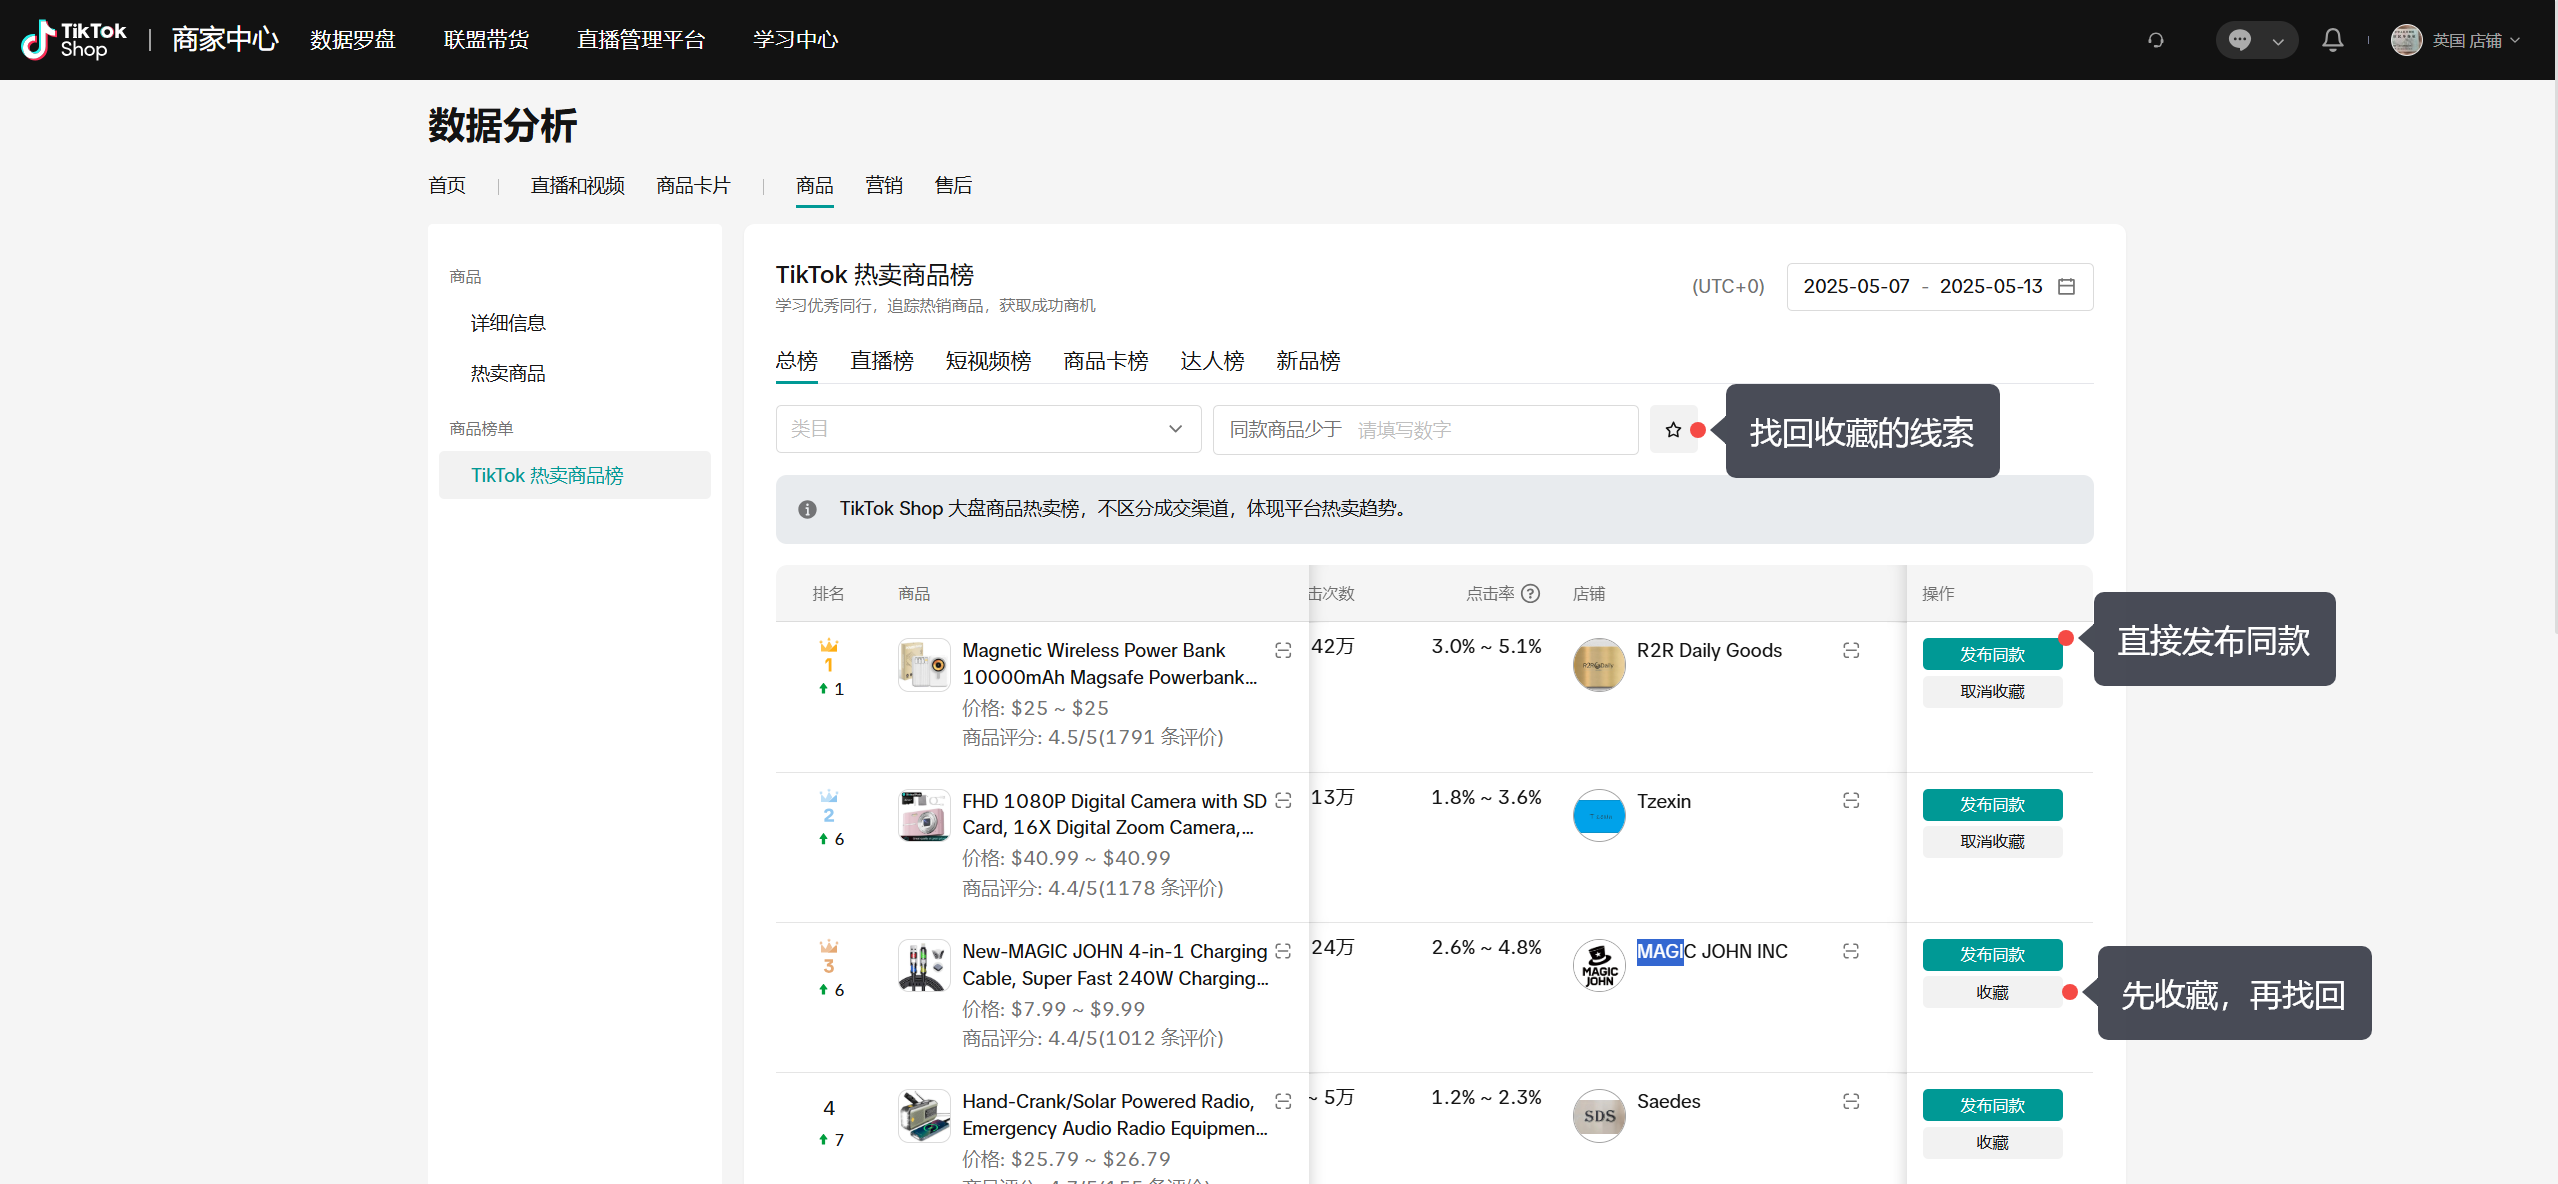Viewport: 2558px width, 1184px height.
Task: Expand the chevron beside chat bubble
Action: tap(2278, 41)
